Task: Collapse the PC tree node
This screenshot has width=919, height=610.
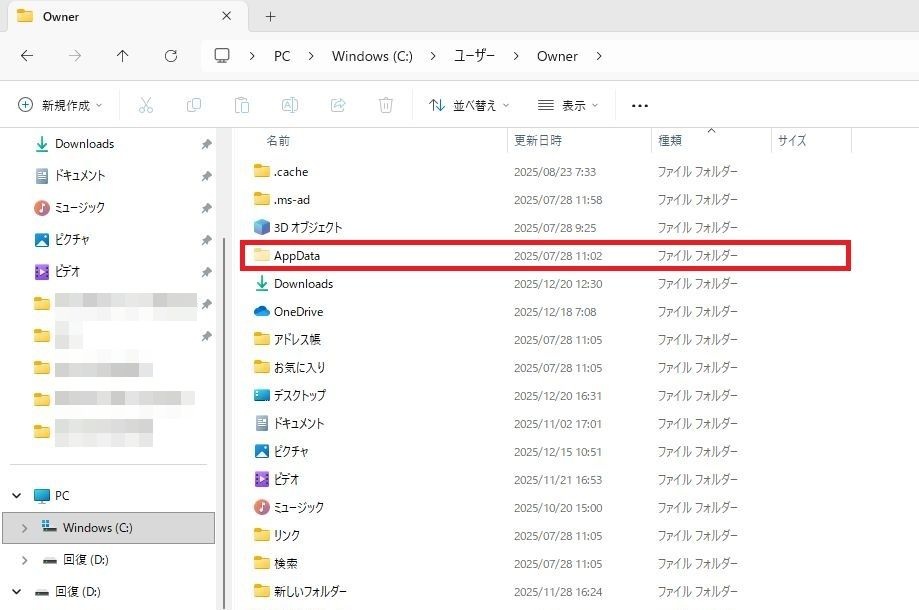Action: [x=16, y=496]
